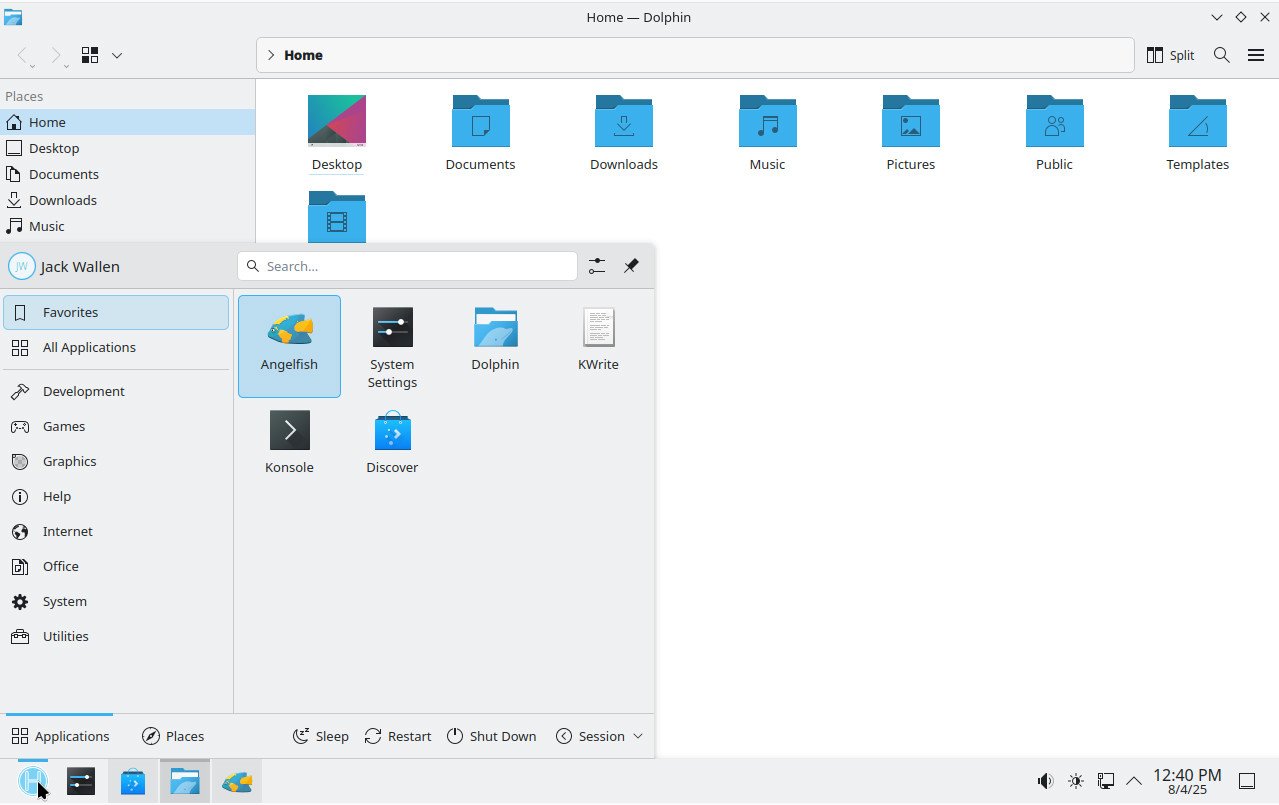Click Angelfish icon in the taskbar
The height and width of the screenshot is (805, 1279).
pyautogui.click(x=237, y=780)
